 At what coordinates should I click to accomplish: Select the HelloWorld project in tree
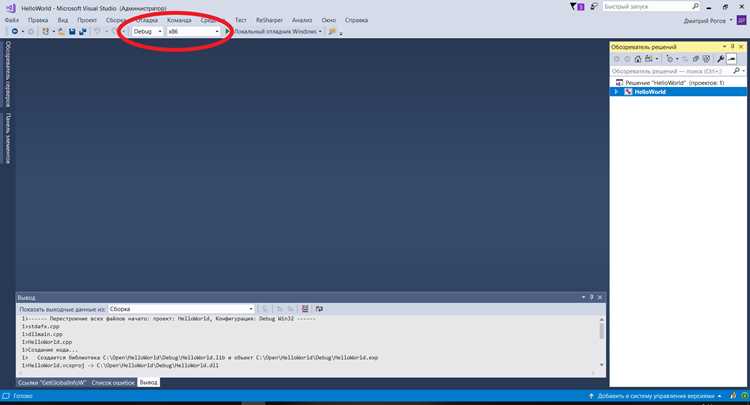[x=650, y=92]
